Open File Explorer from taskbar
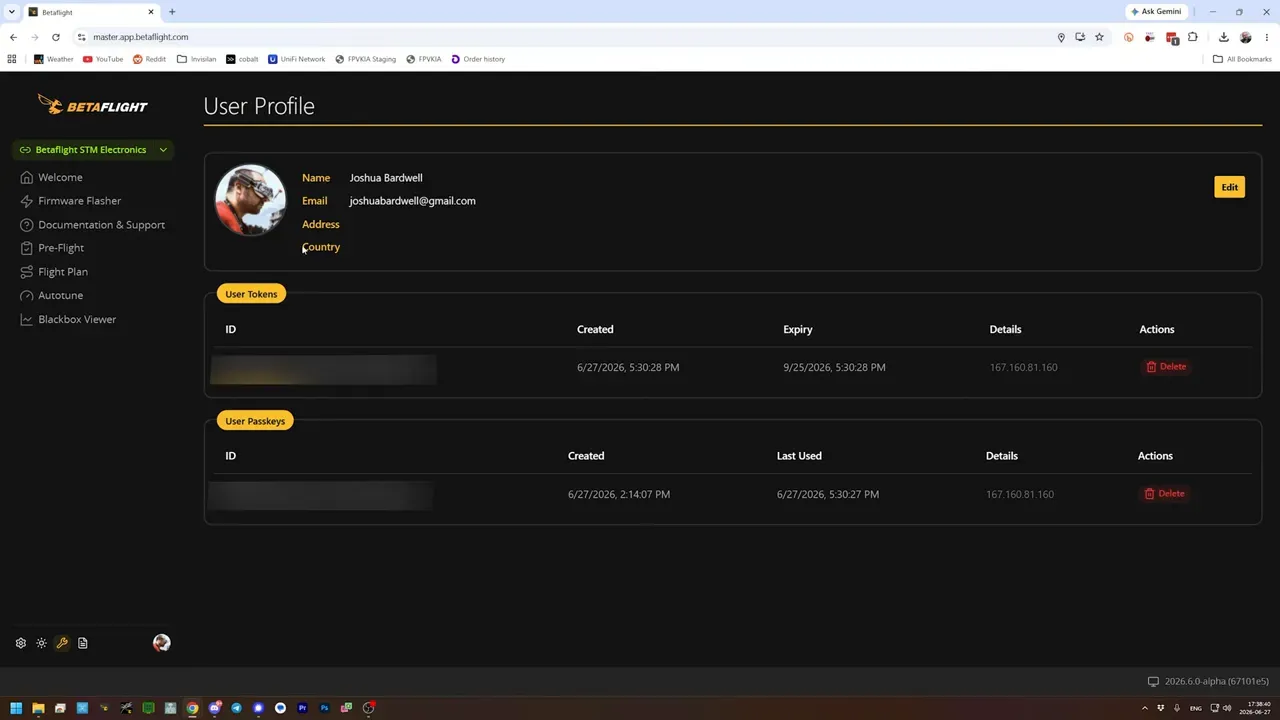 tap(38, 708)
